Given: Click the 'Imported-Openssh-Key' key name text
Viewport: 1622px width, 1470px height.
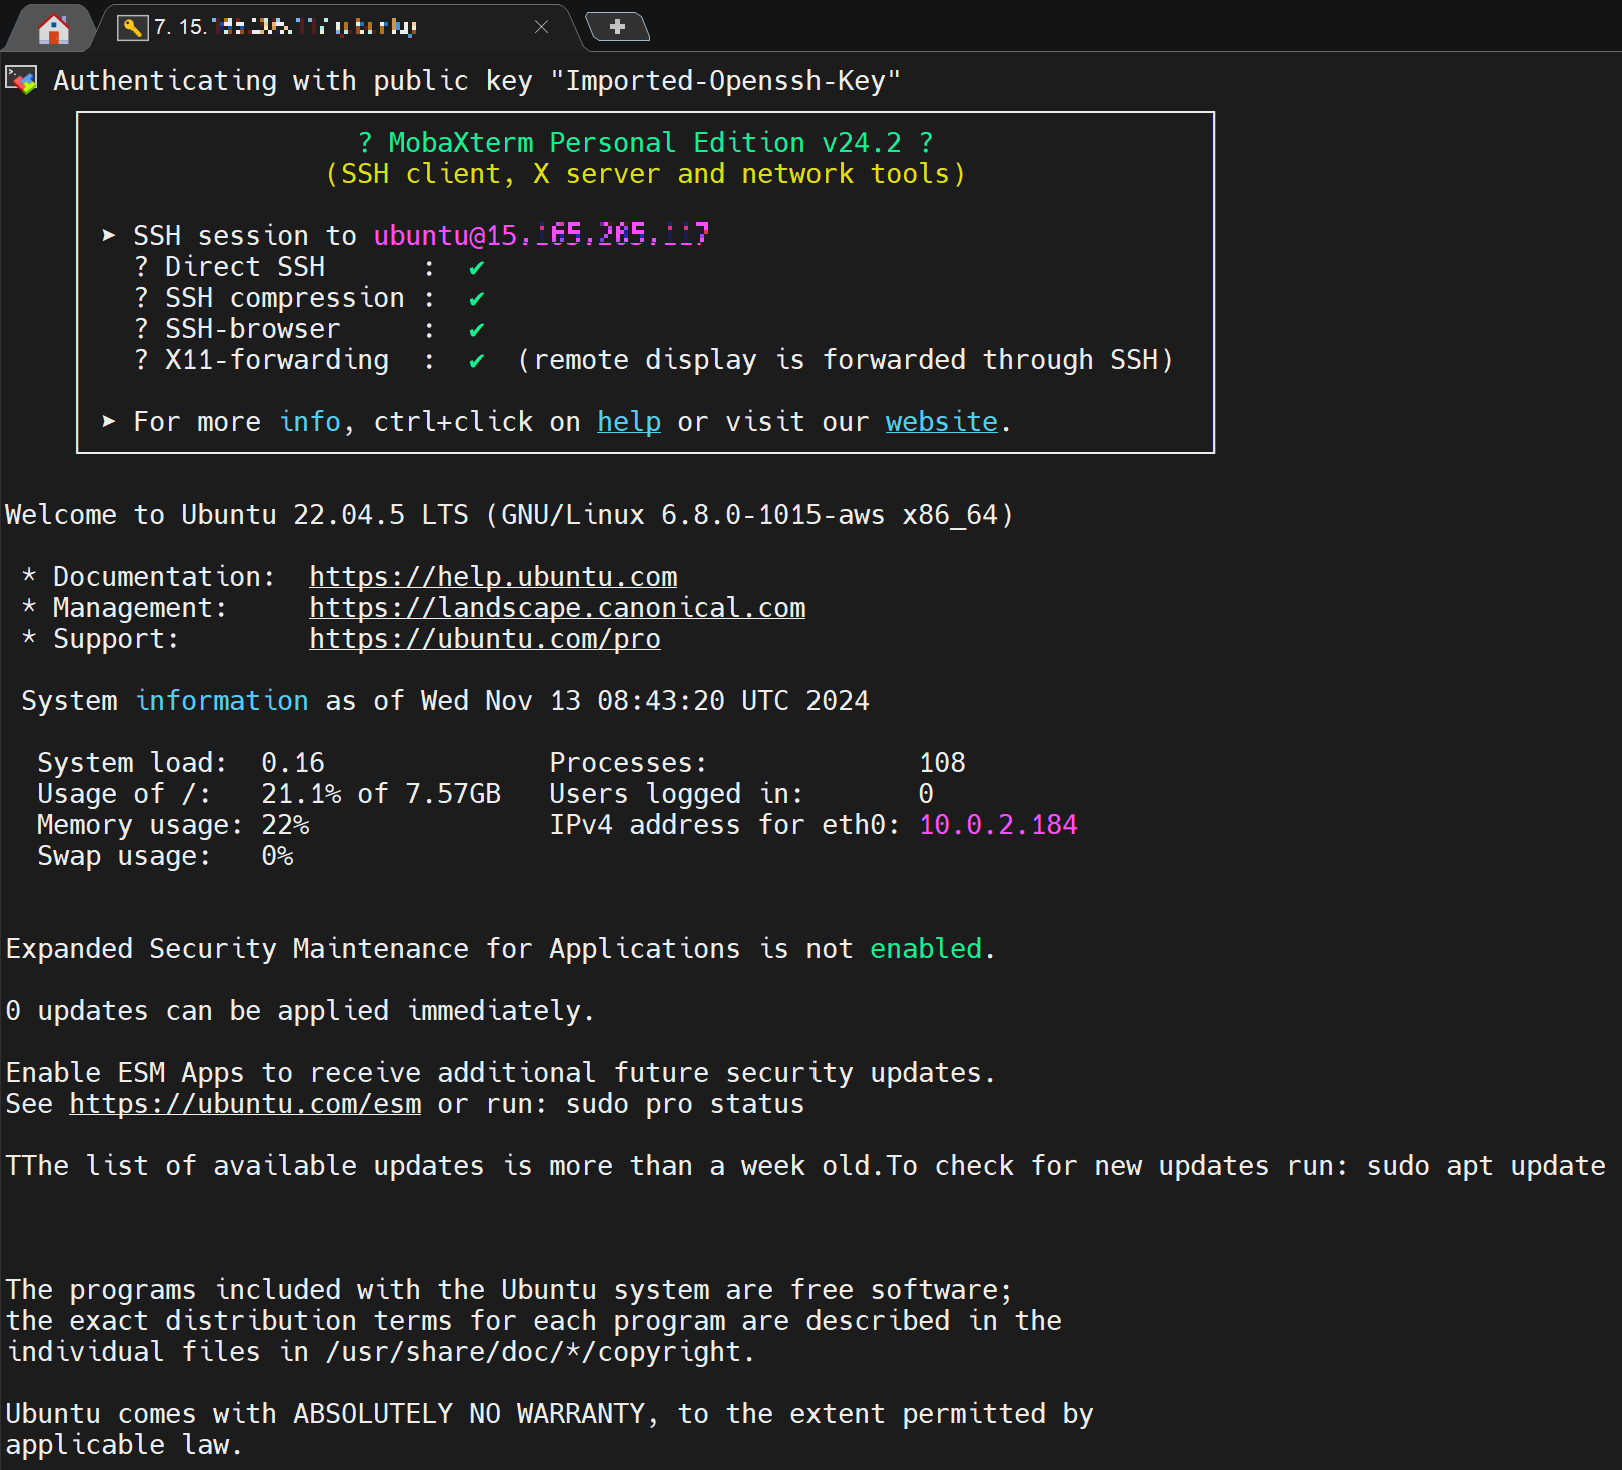Looking at the screenshot, I should [x=725, y=81].
